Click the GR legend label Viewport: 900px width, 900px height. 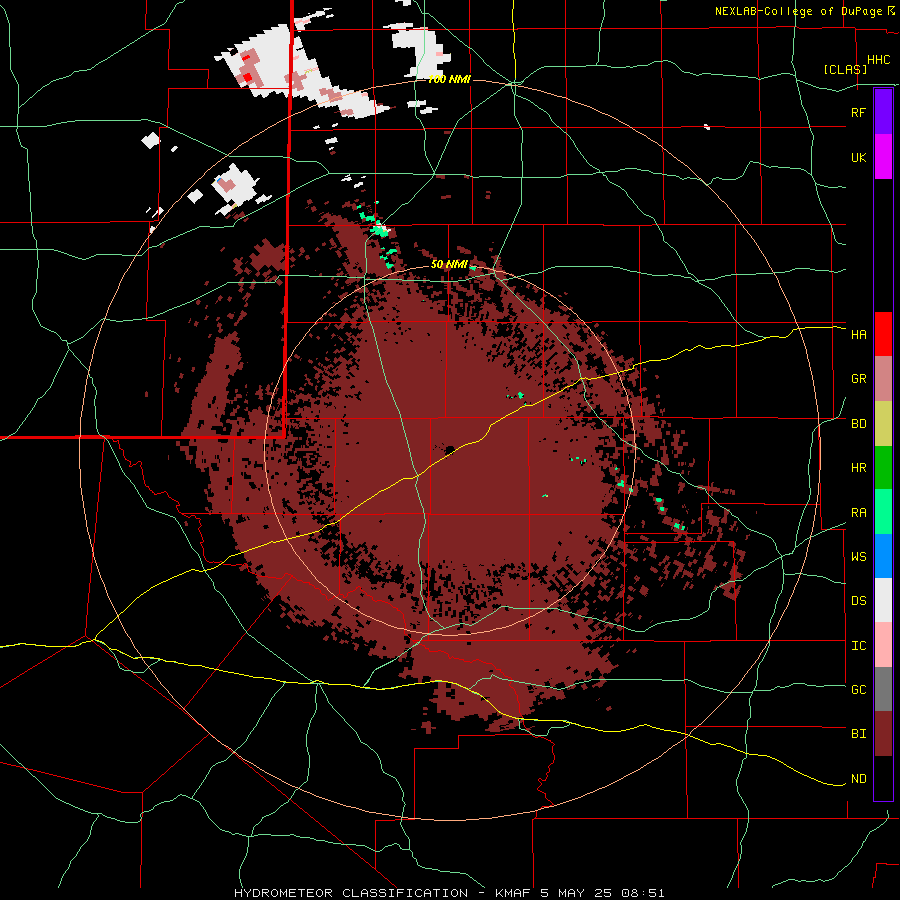pyautogui.click(x=858, y=379)
